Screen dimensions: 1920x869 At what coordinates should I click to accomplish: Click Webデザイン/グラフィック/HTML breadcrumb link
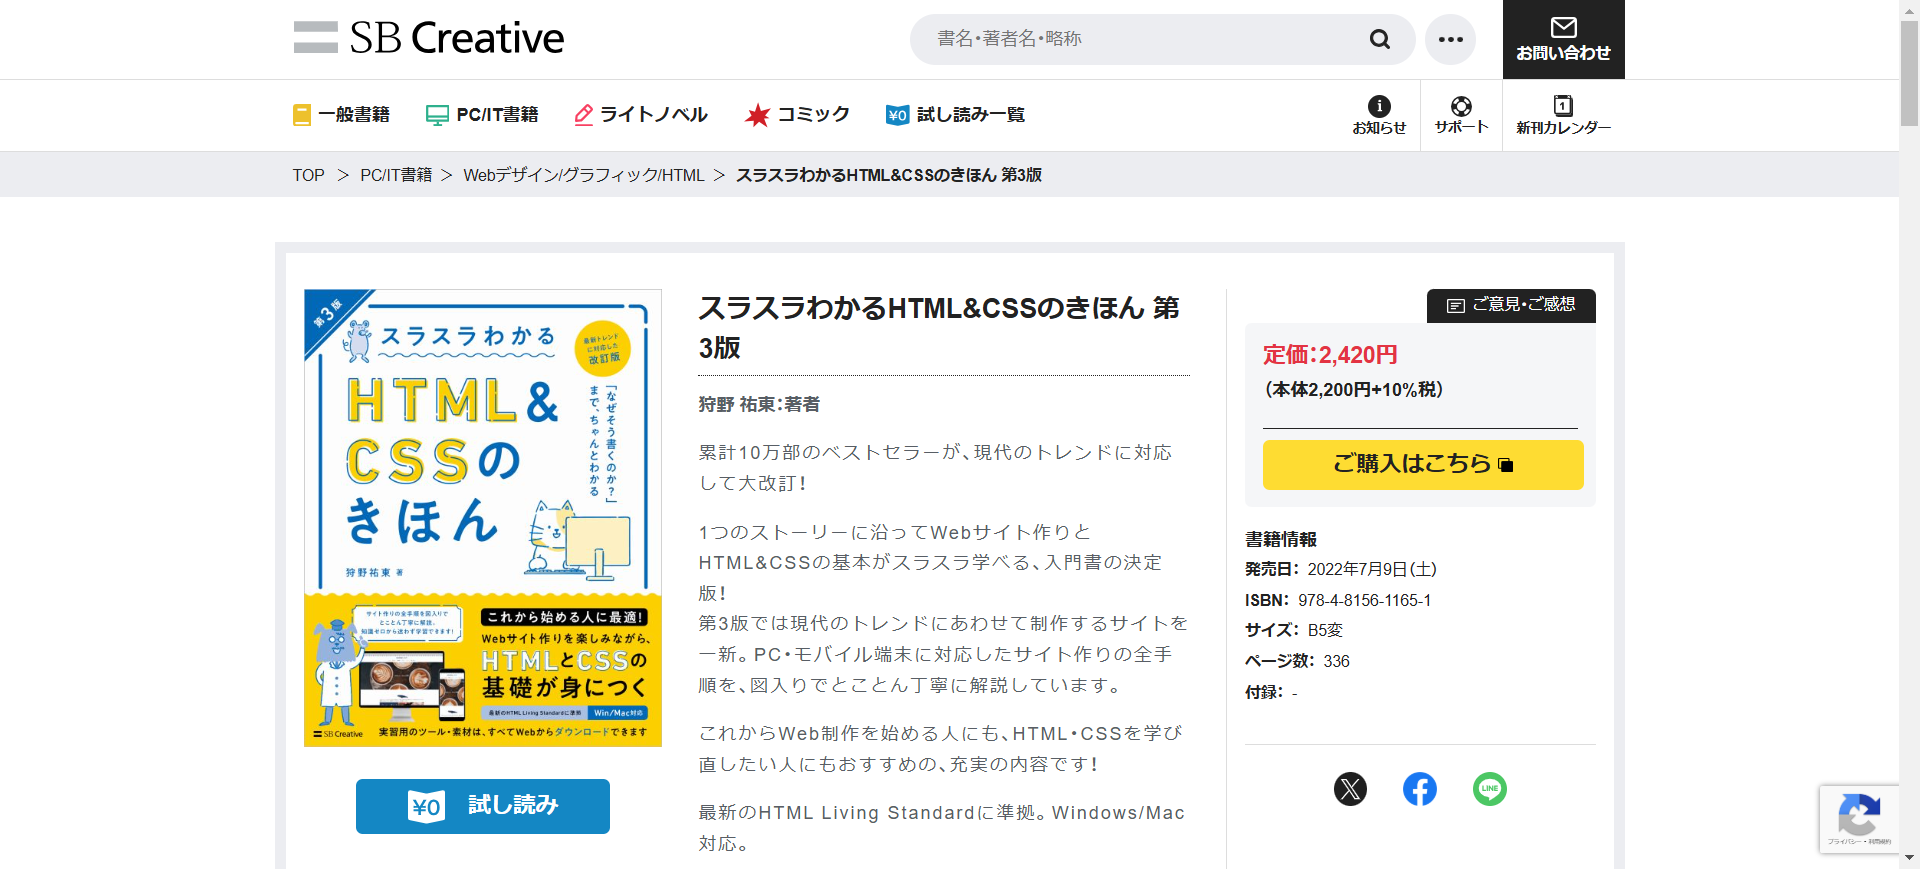(584, 175)
